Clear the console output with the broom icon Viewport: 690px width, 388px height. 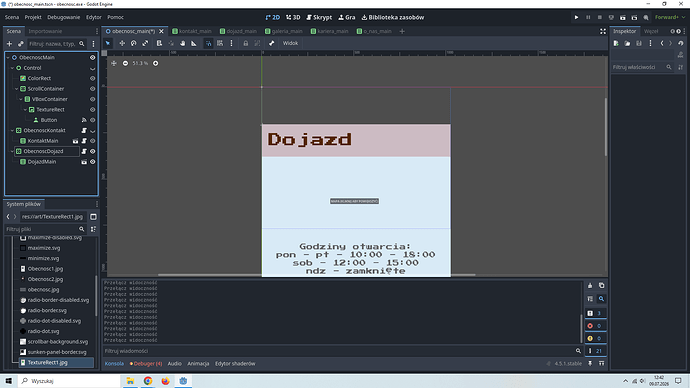tap(590, 286)
